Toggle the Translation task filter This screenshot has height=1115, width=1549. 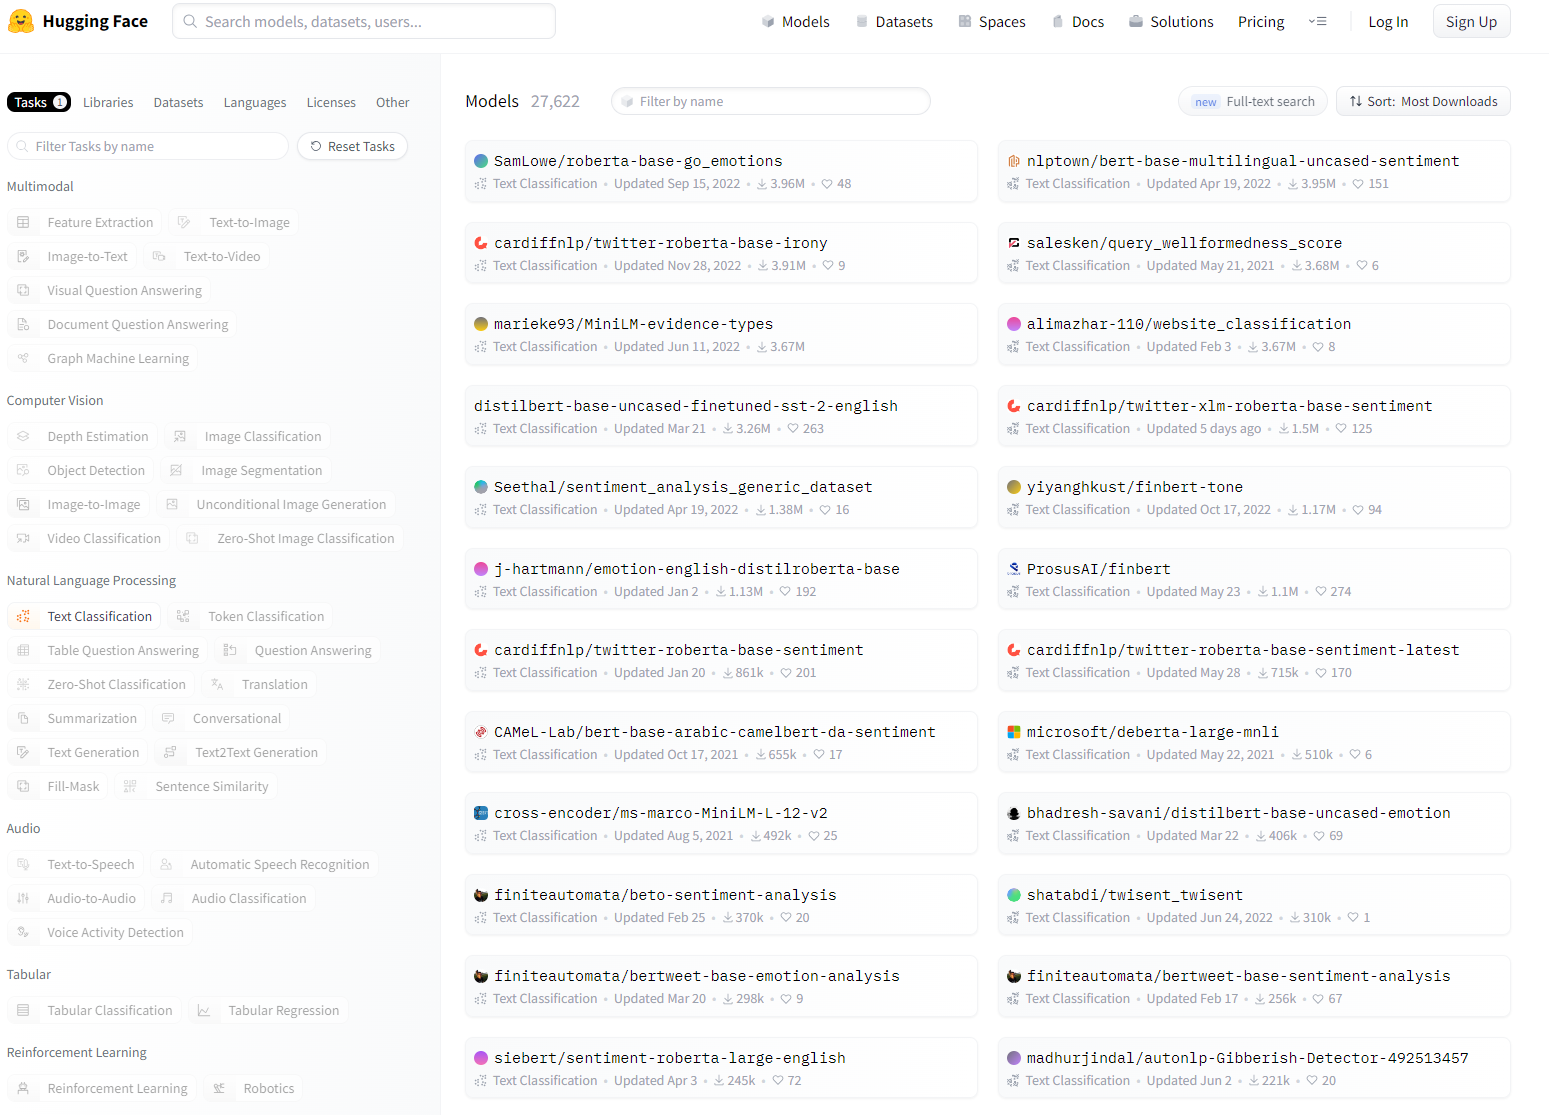pos(259,684)
